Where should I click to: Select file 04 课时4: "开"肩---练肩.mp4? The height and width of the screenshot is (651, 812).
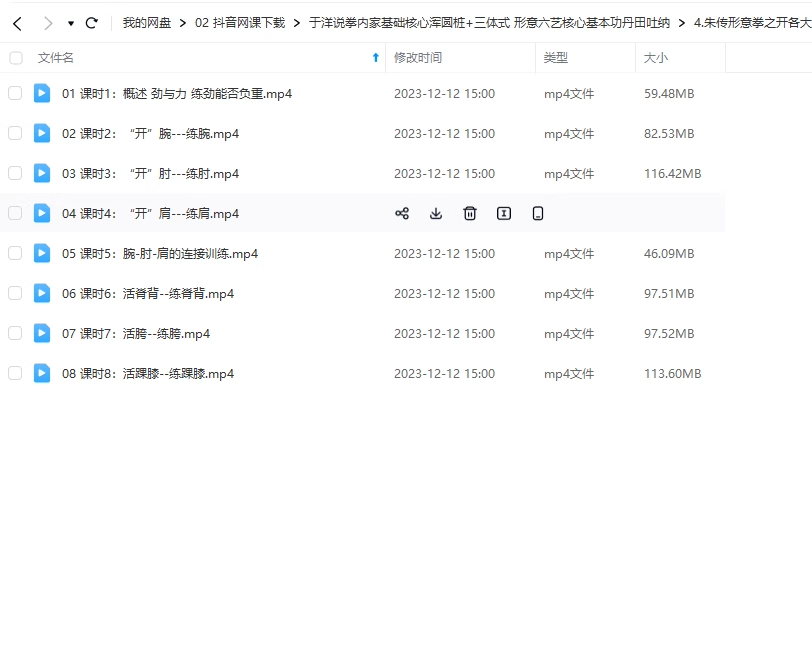[x=151, y=214]
